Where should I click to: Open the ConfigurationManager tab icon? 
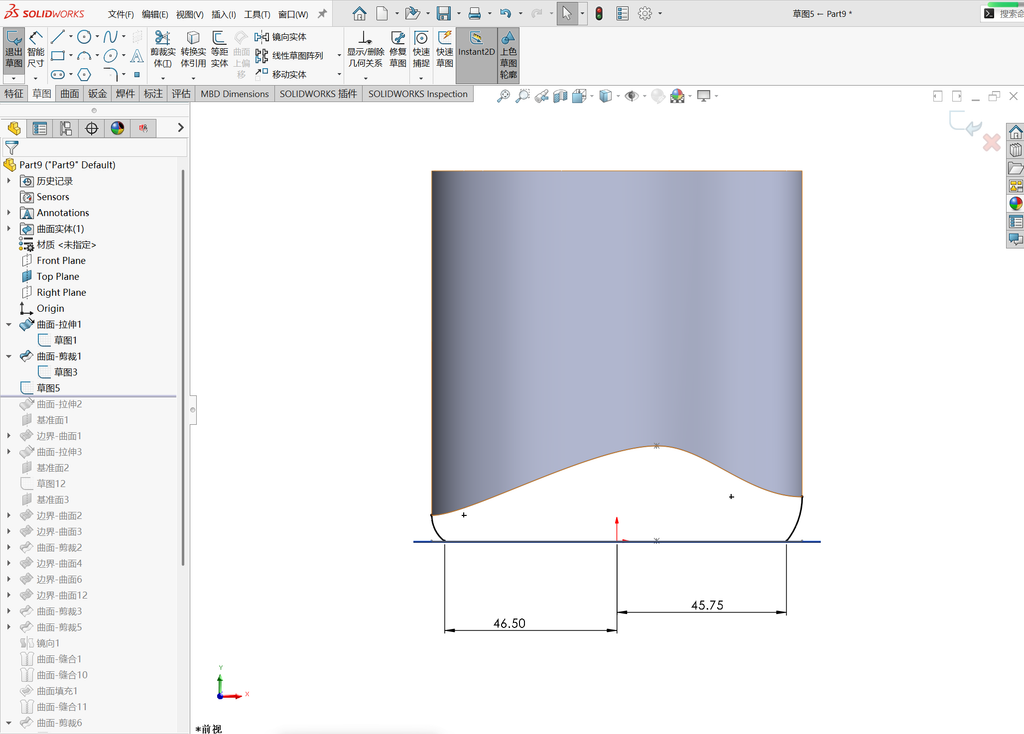pos(66,129)
